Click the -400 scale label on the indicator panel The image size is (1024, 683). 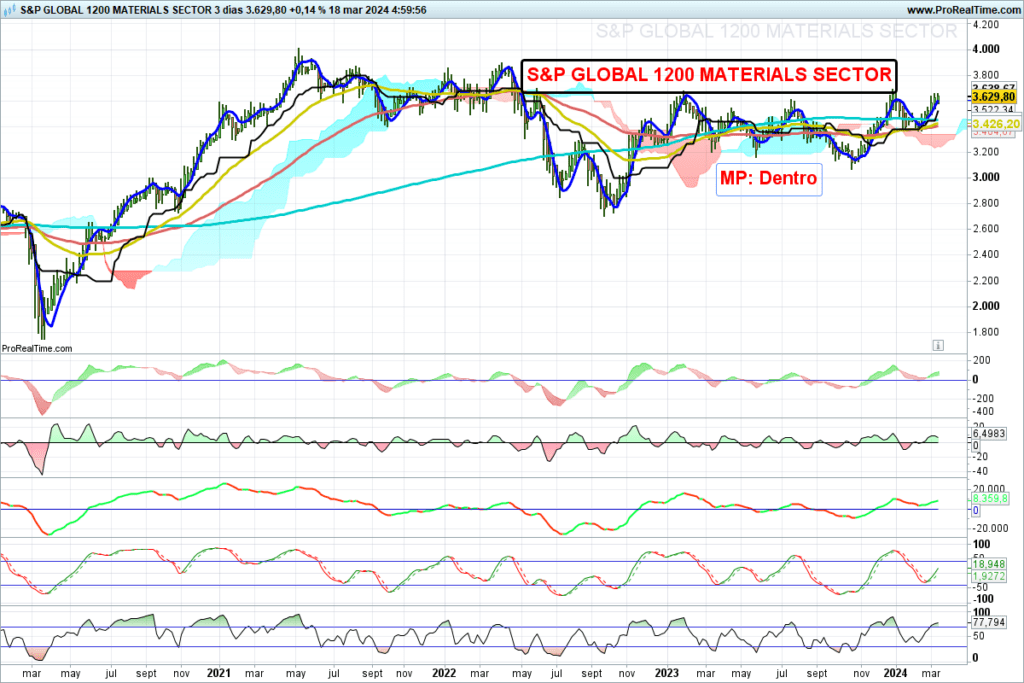(x=983, y=411)
